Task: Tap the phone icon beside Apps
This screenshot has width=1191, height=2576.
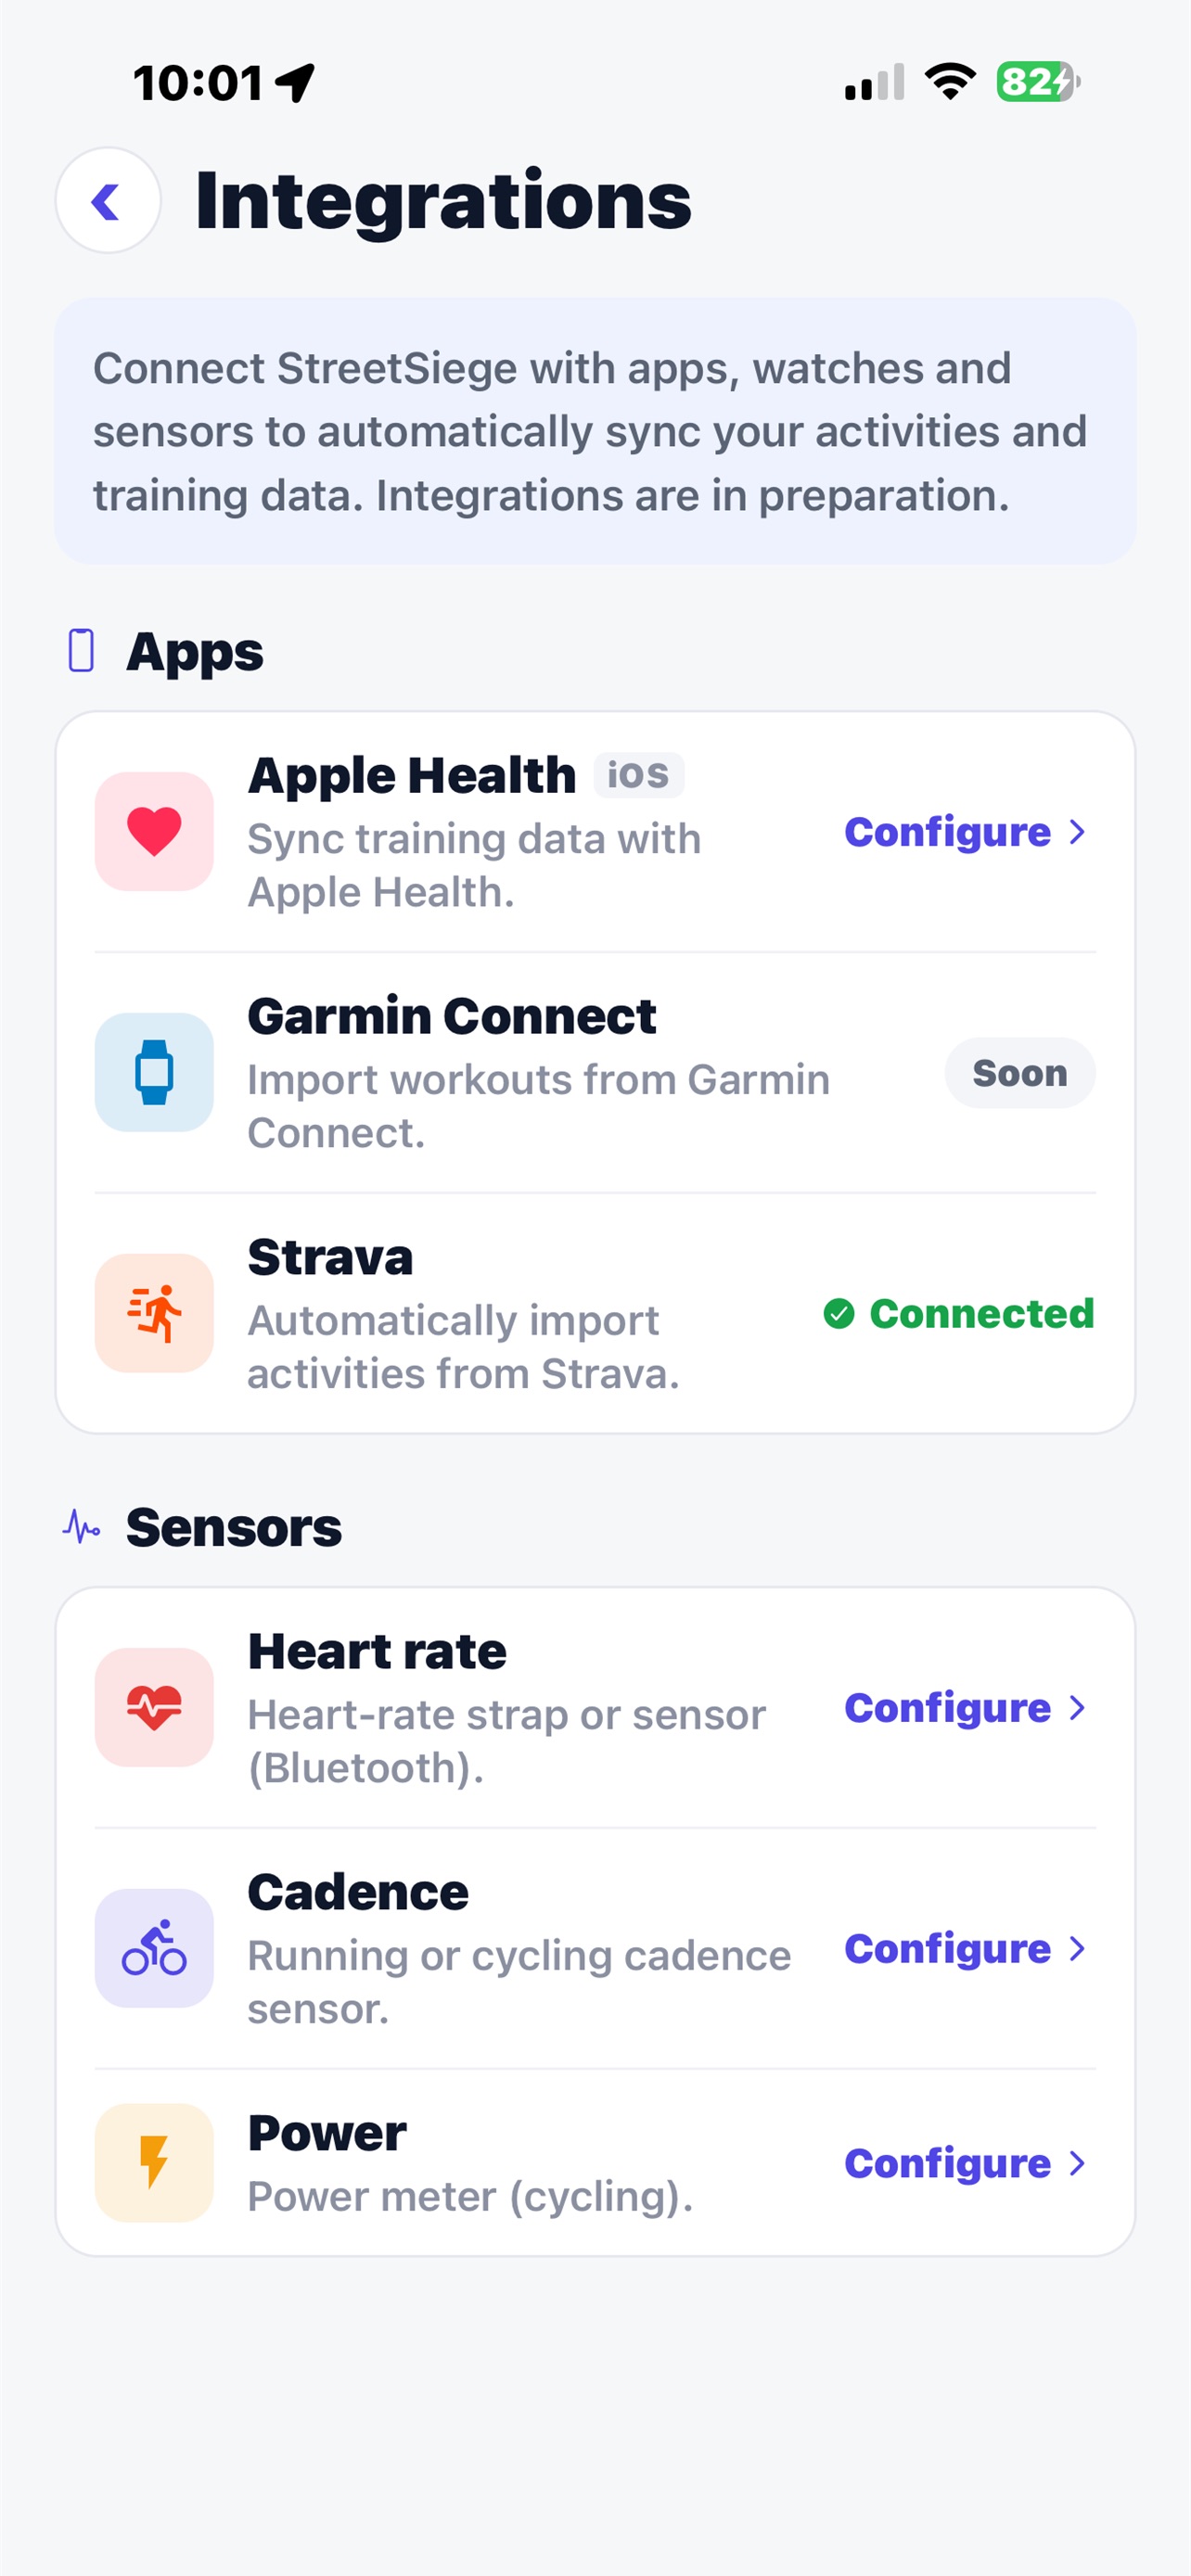Action: click(x=81, y=651)
